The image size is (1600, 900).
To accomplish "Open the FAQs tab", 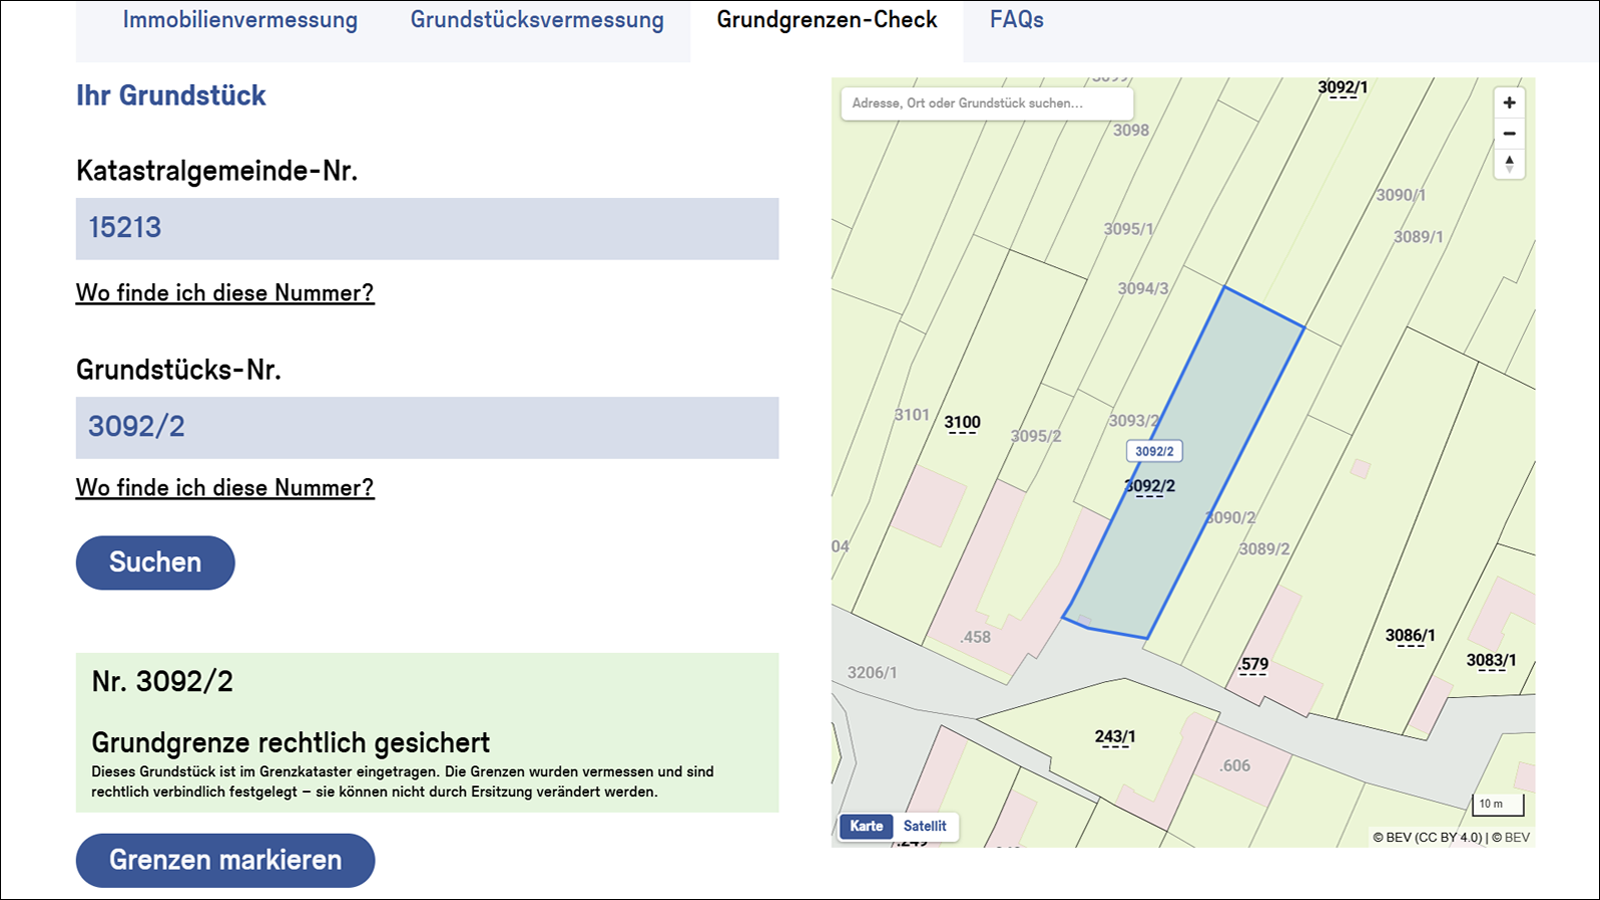I will (x=1017, y=20).
